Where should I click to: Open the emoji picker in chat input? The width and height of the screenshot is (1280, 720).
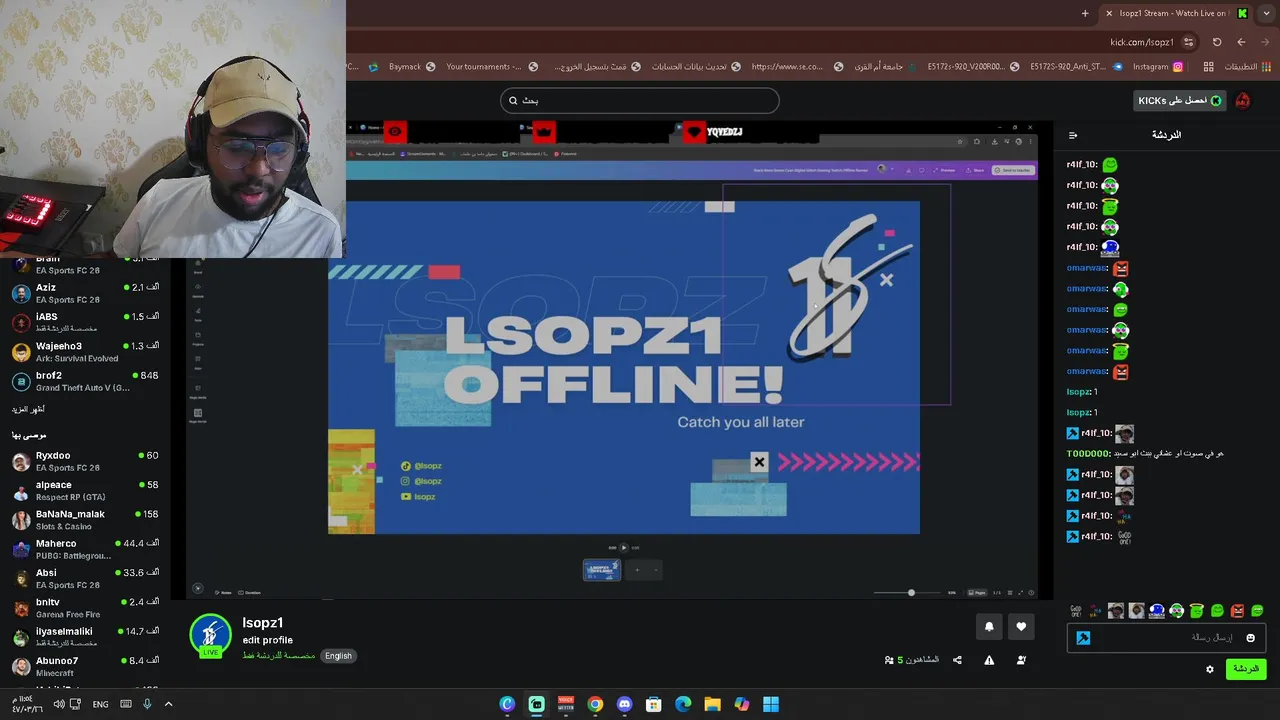[1250, 638]
